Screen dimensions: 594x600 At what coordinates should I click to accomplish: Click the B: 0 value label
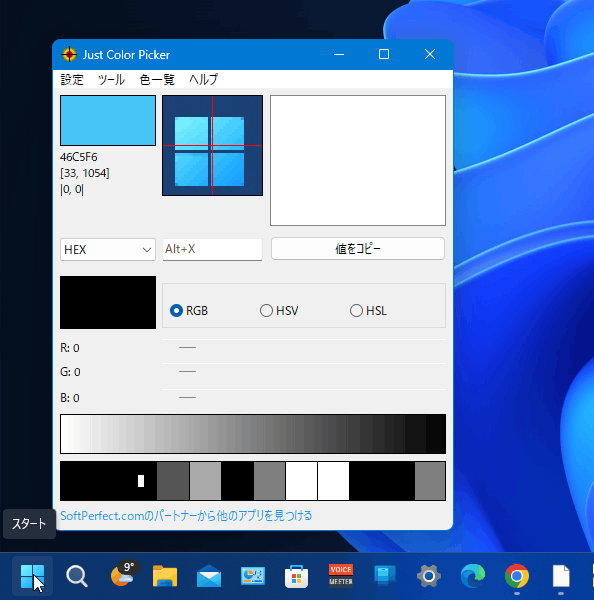click(x=70, y=398)
